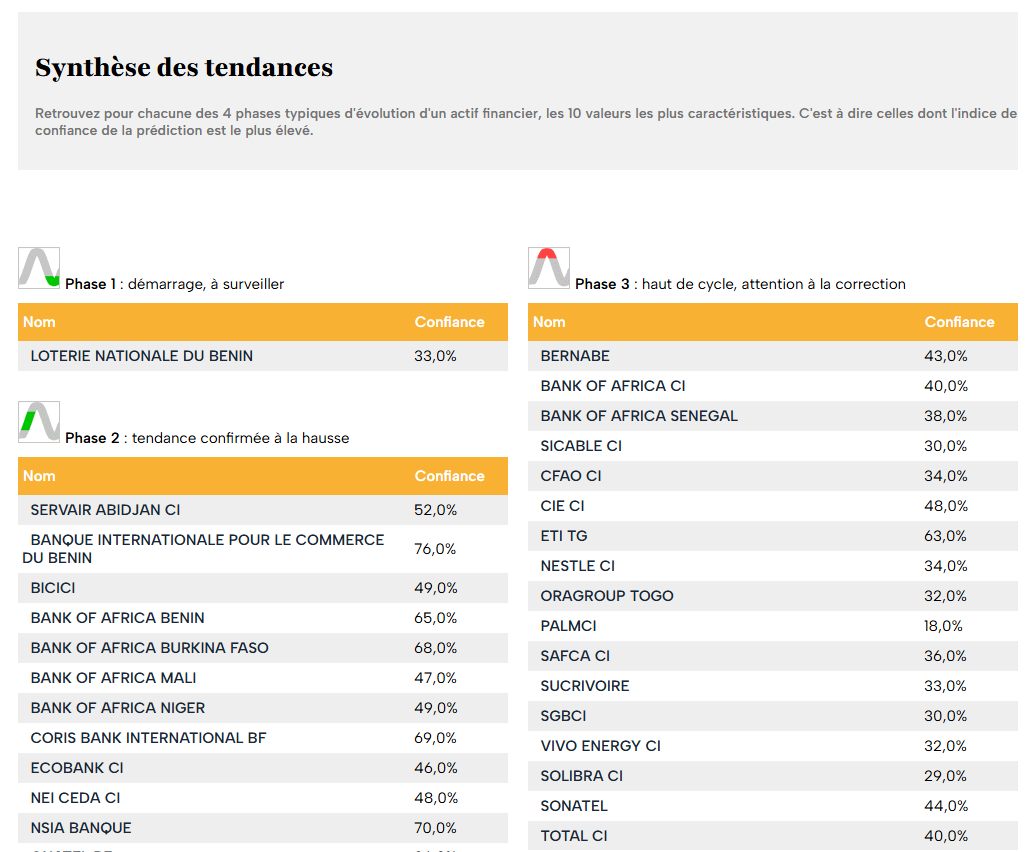This screenshot has height=852, width=1033.
Task: Click the Phase 2 green uptrend icon
Action: coord(39,422)
